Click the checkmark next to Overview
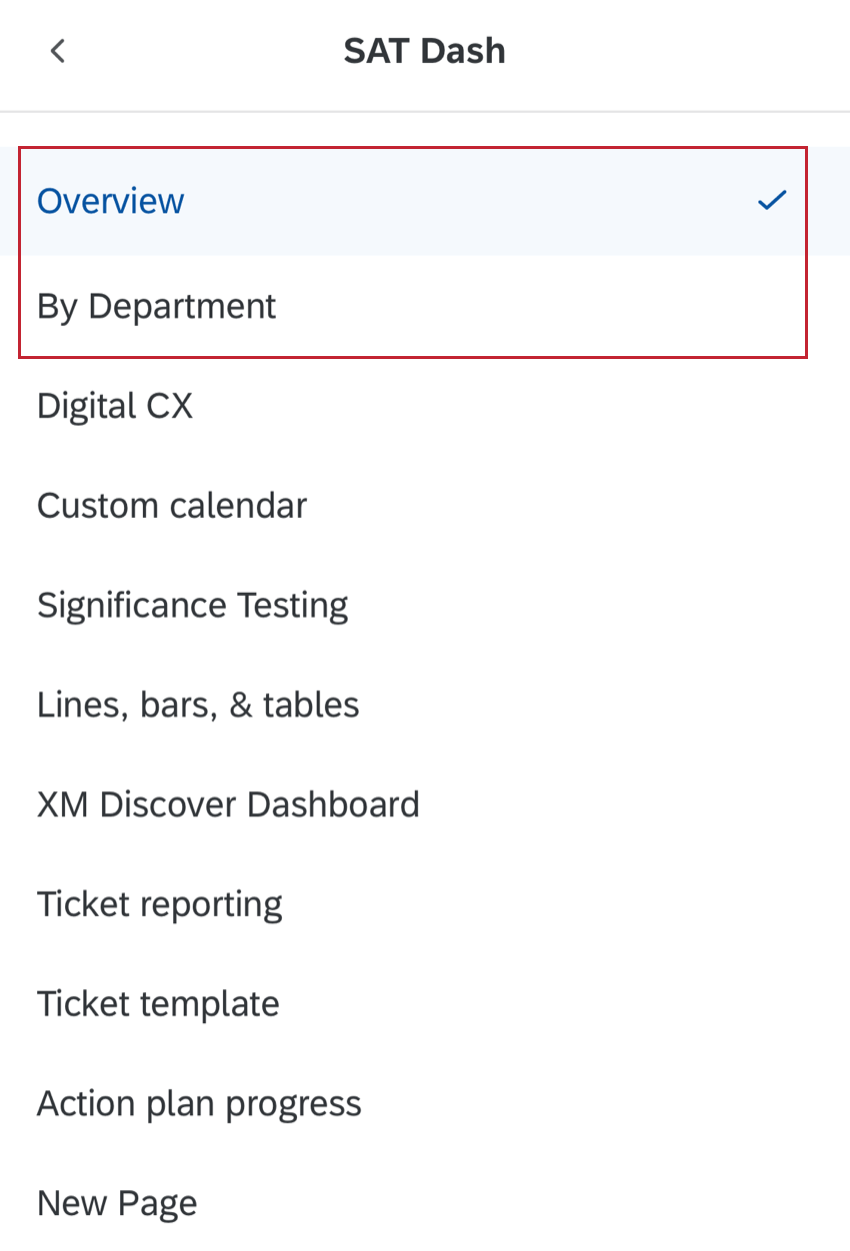 [x=771, y=200]
